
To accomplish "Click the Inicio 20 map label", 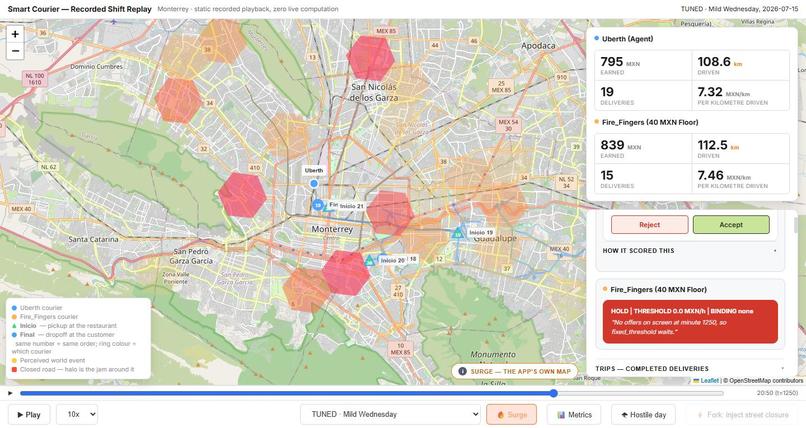I will point(392,260).
